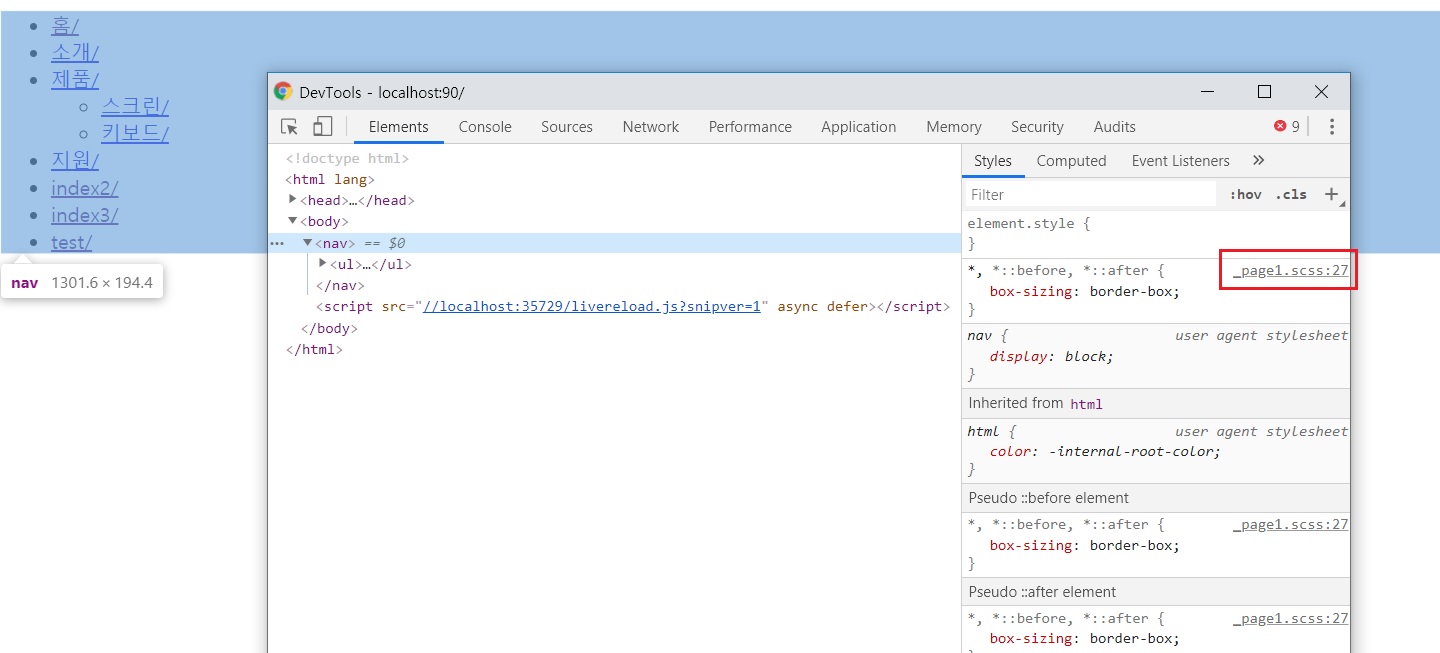Open DevTools three-dot customize menu

[x=1331, y=127]
